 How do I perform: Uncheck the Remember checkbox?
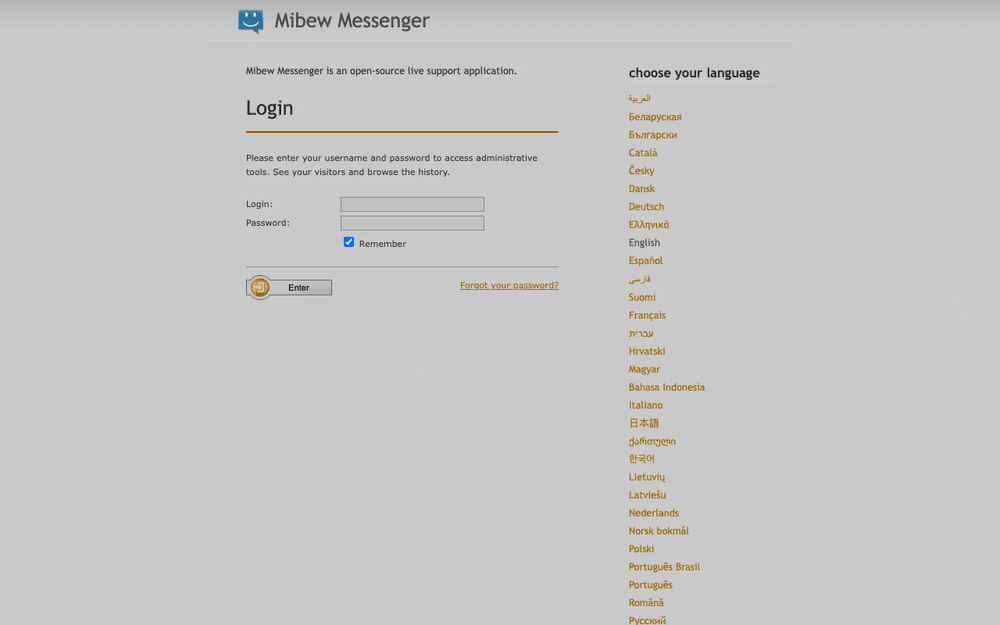[349, 242]
